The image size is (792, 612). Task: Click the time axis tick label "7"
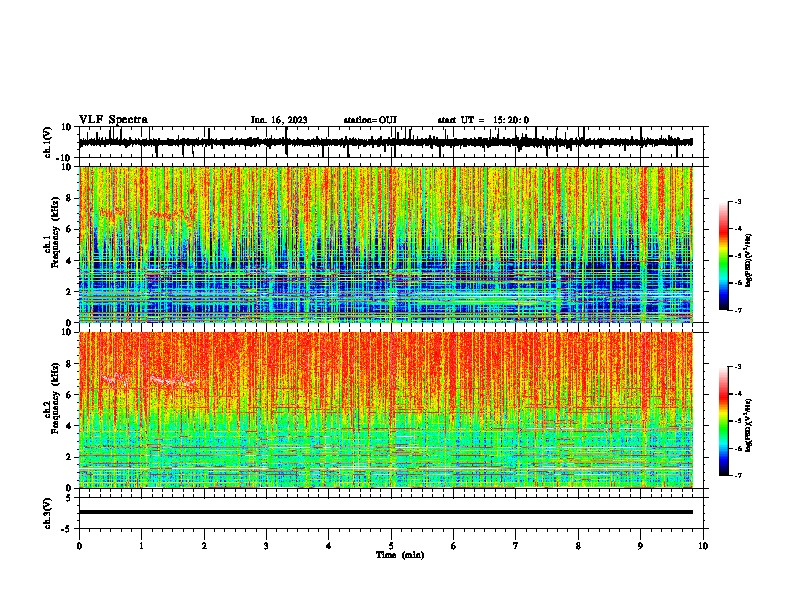pos(516,546)
